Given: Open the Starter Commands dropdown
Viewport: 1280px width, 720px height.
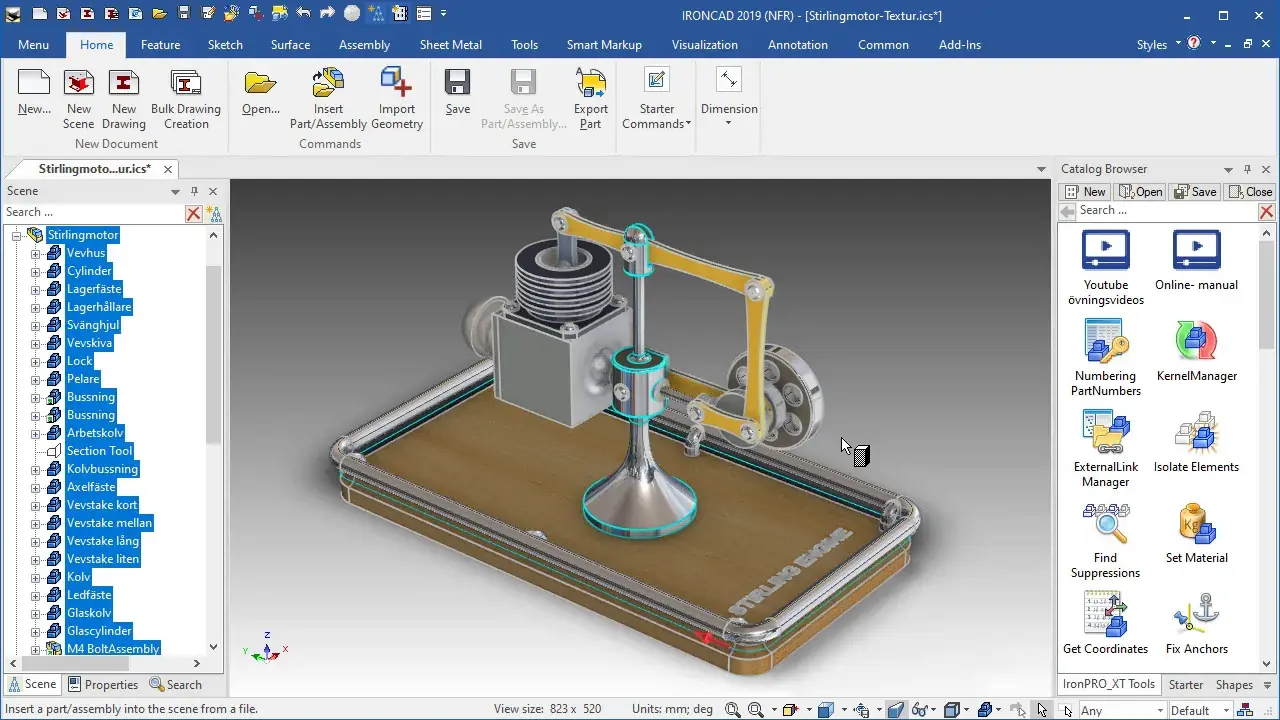Looking at the screenshot, I should (x=656, y=99).
